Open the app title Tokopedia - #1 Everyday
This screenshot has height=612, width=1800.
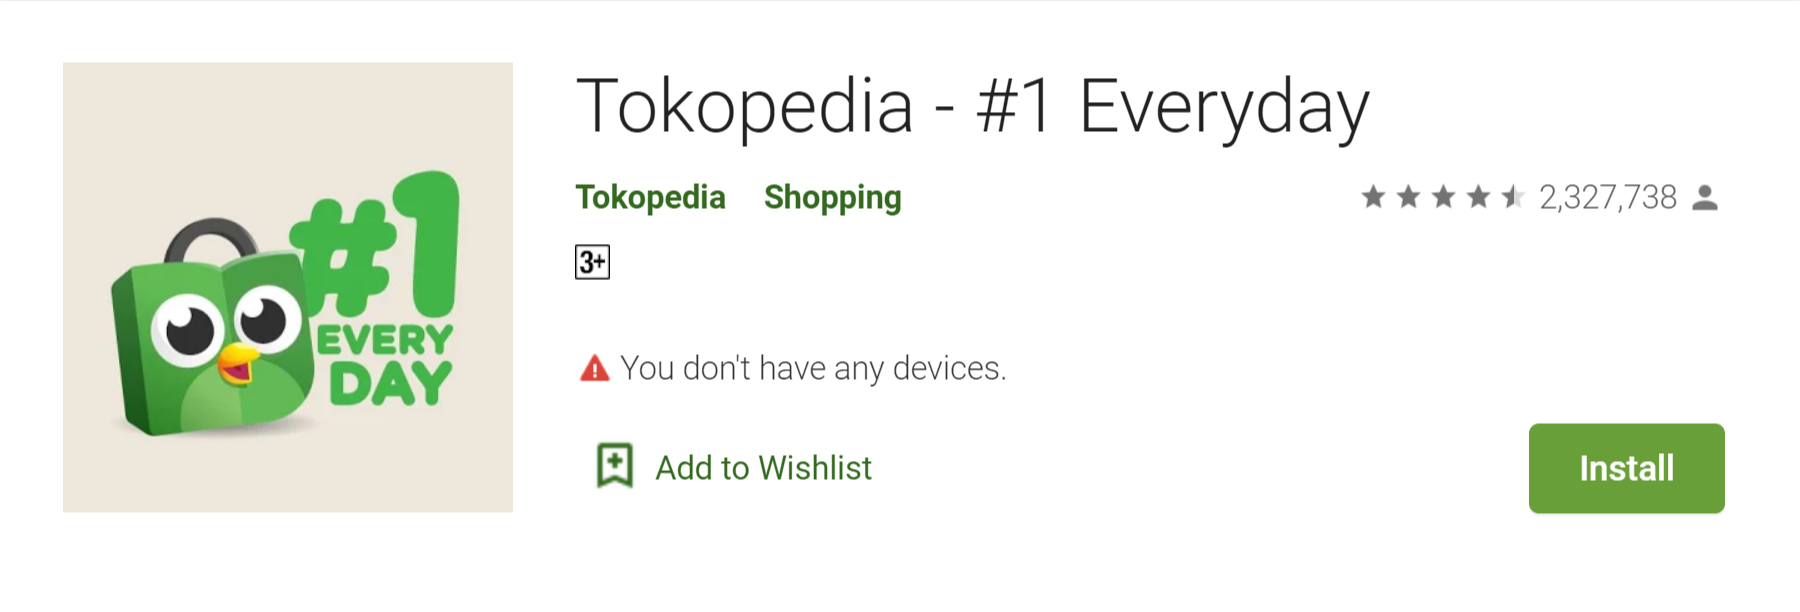[975, 101]
